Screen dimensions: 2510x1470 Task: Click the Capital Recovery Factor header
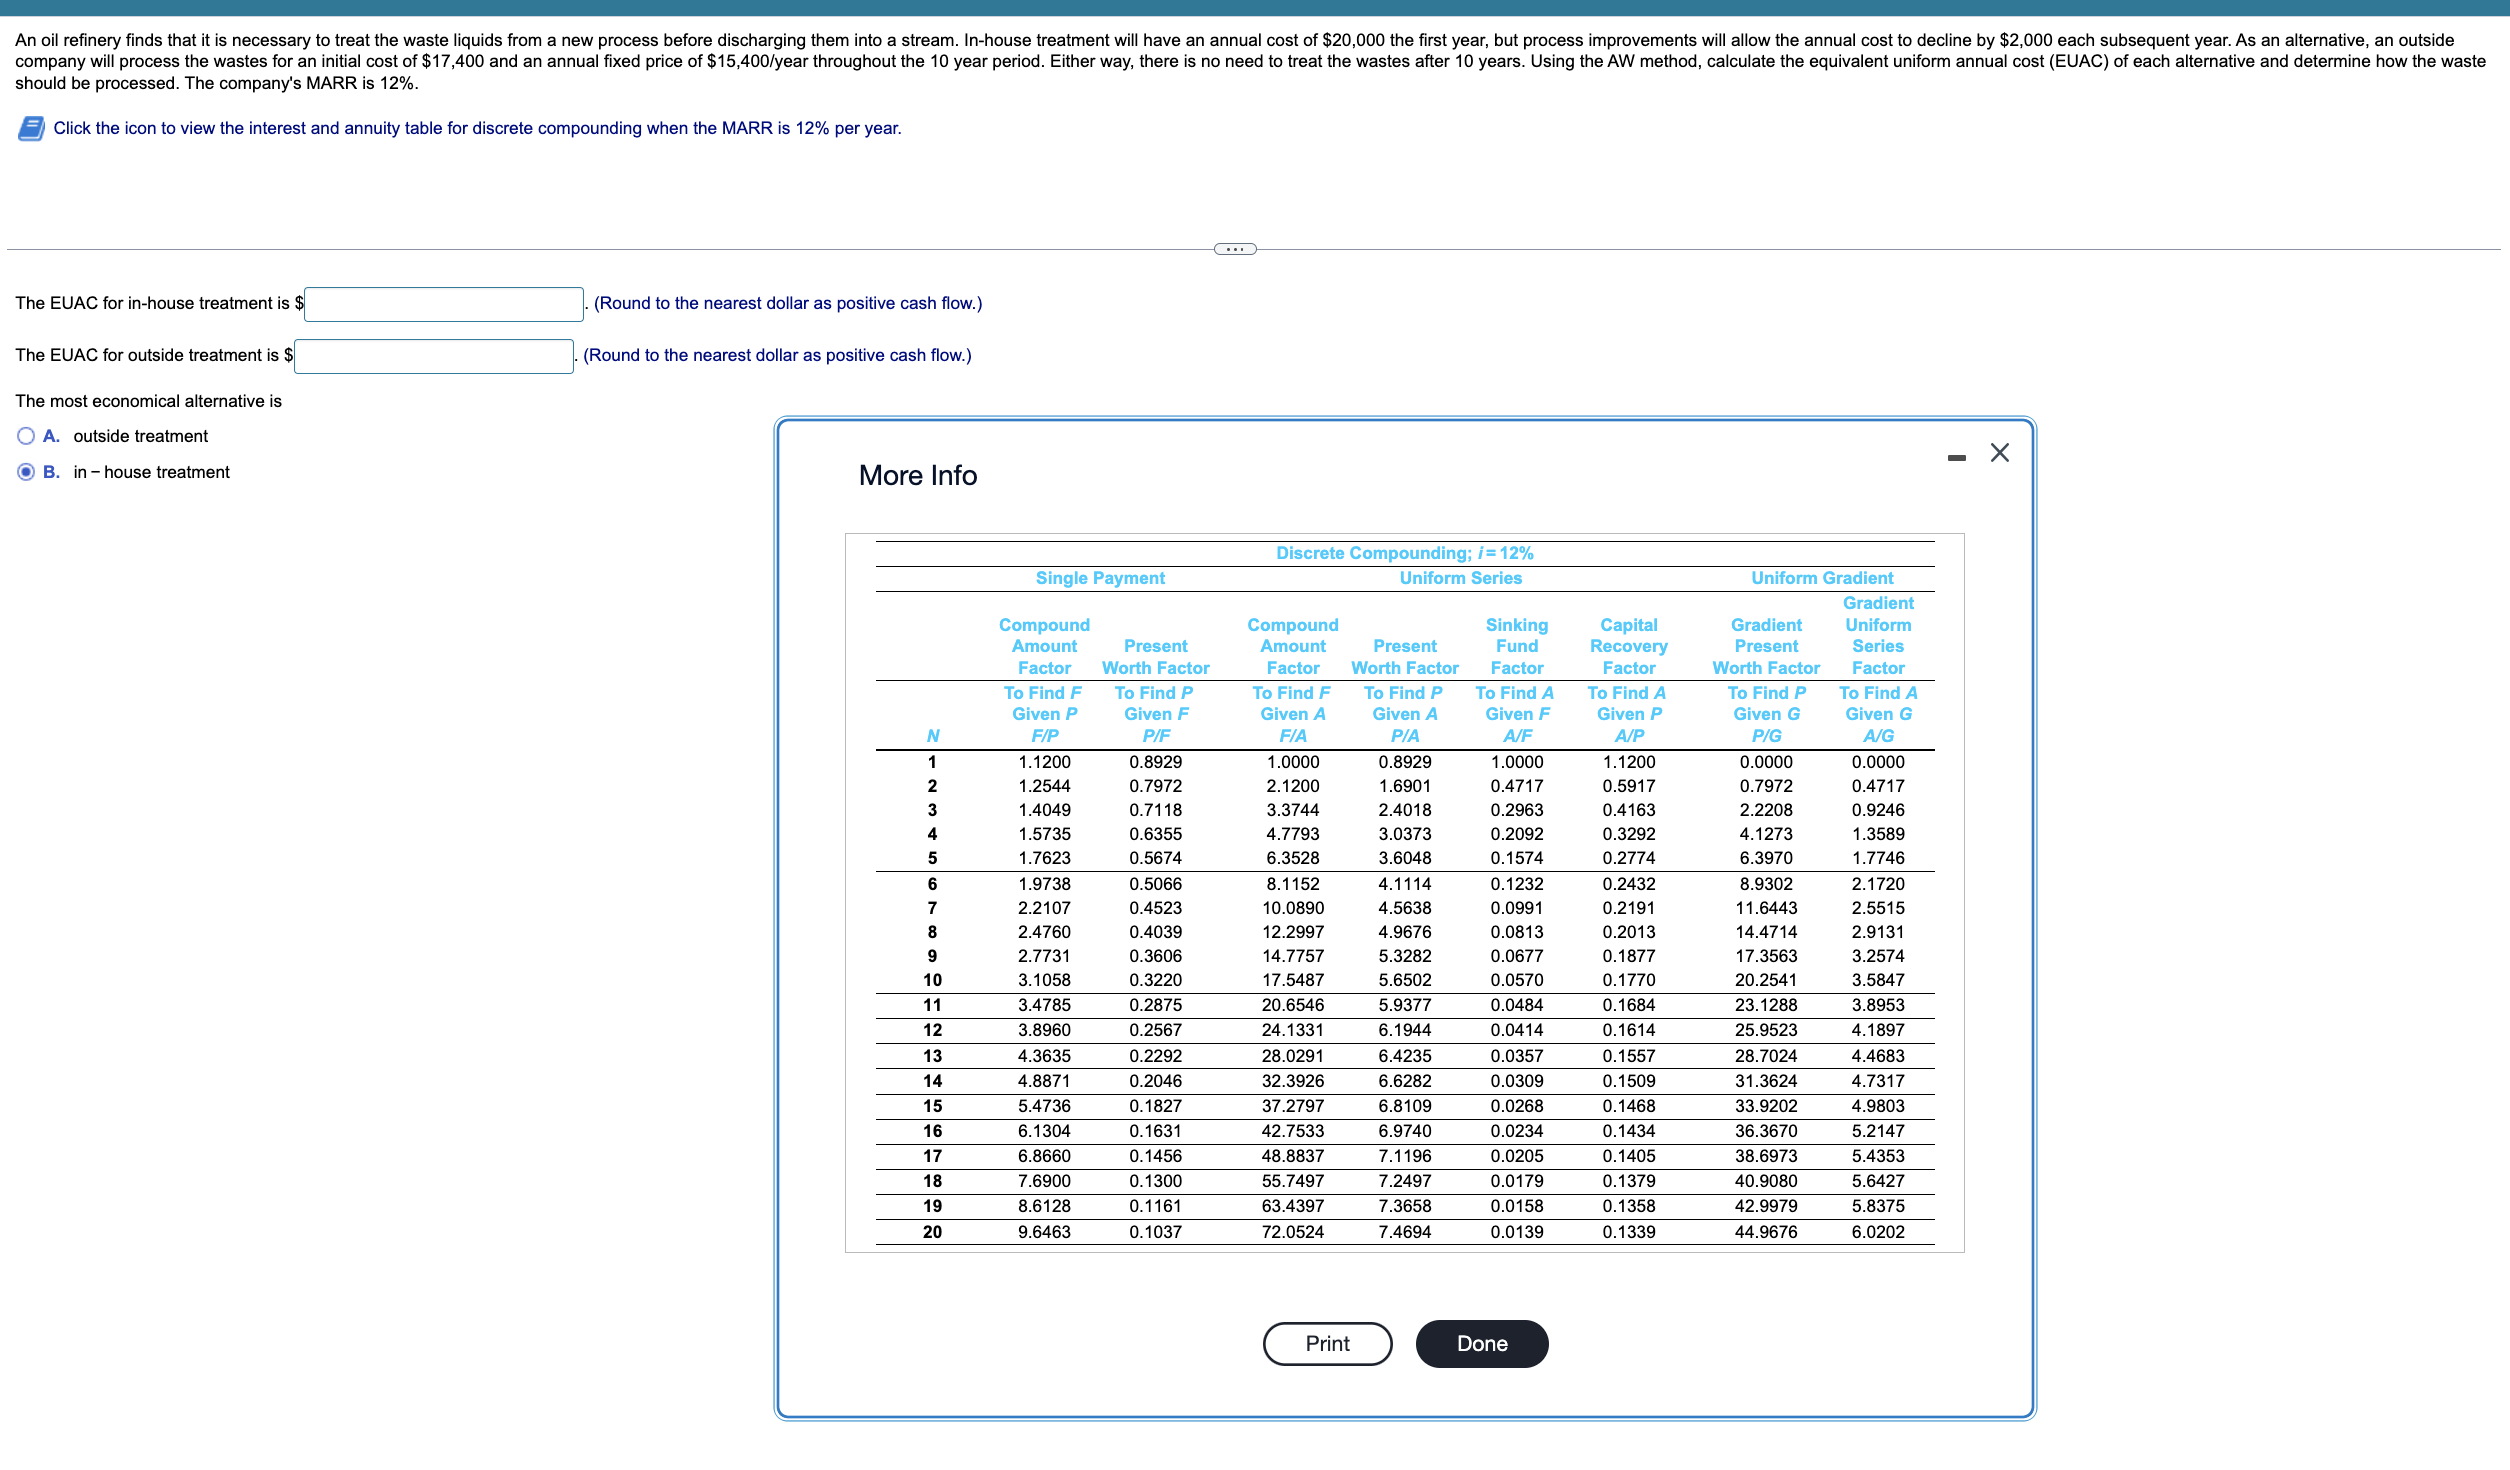point(1628,646)
